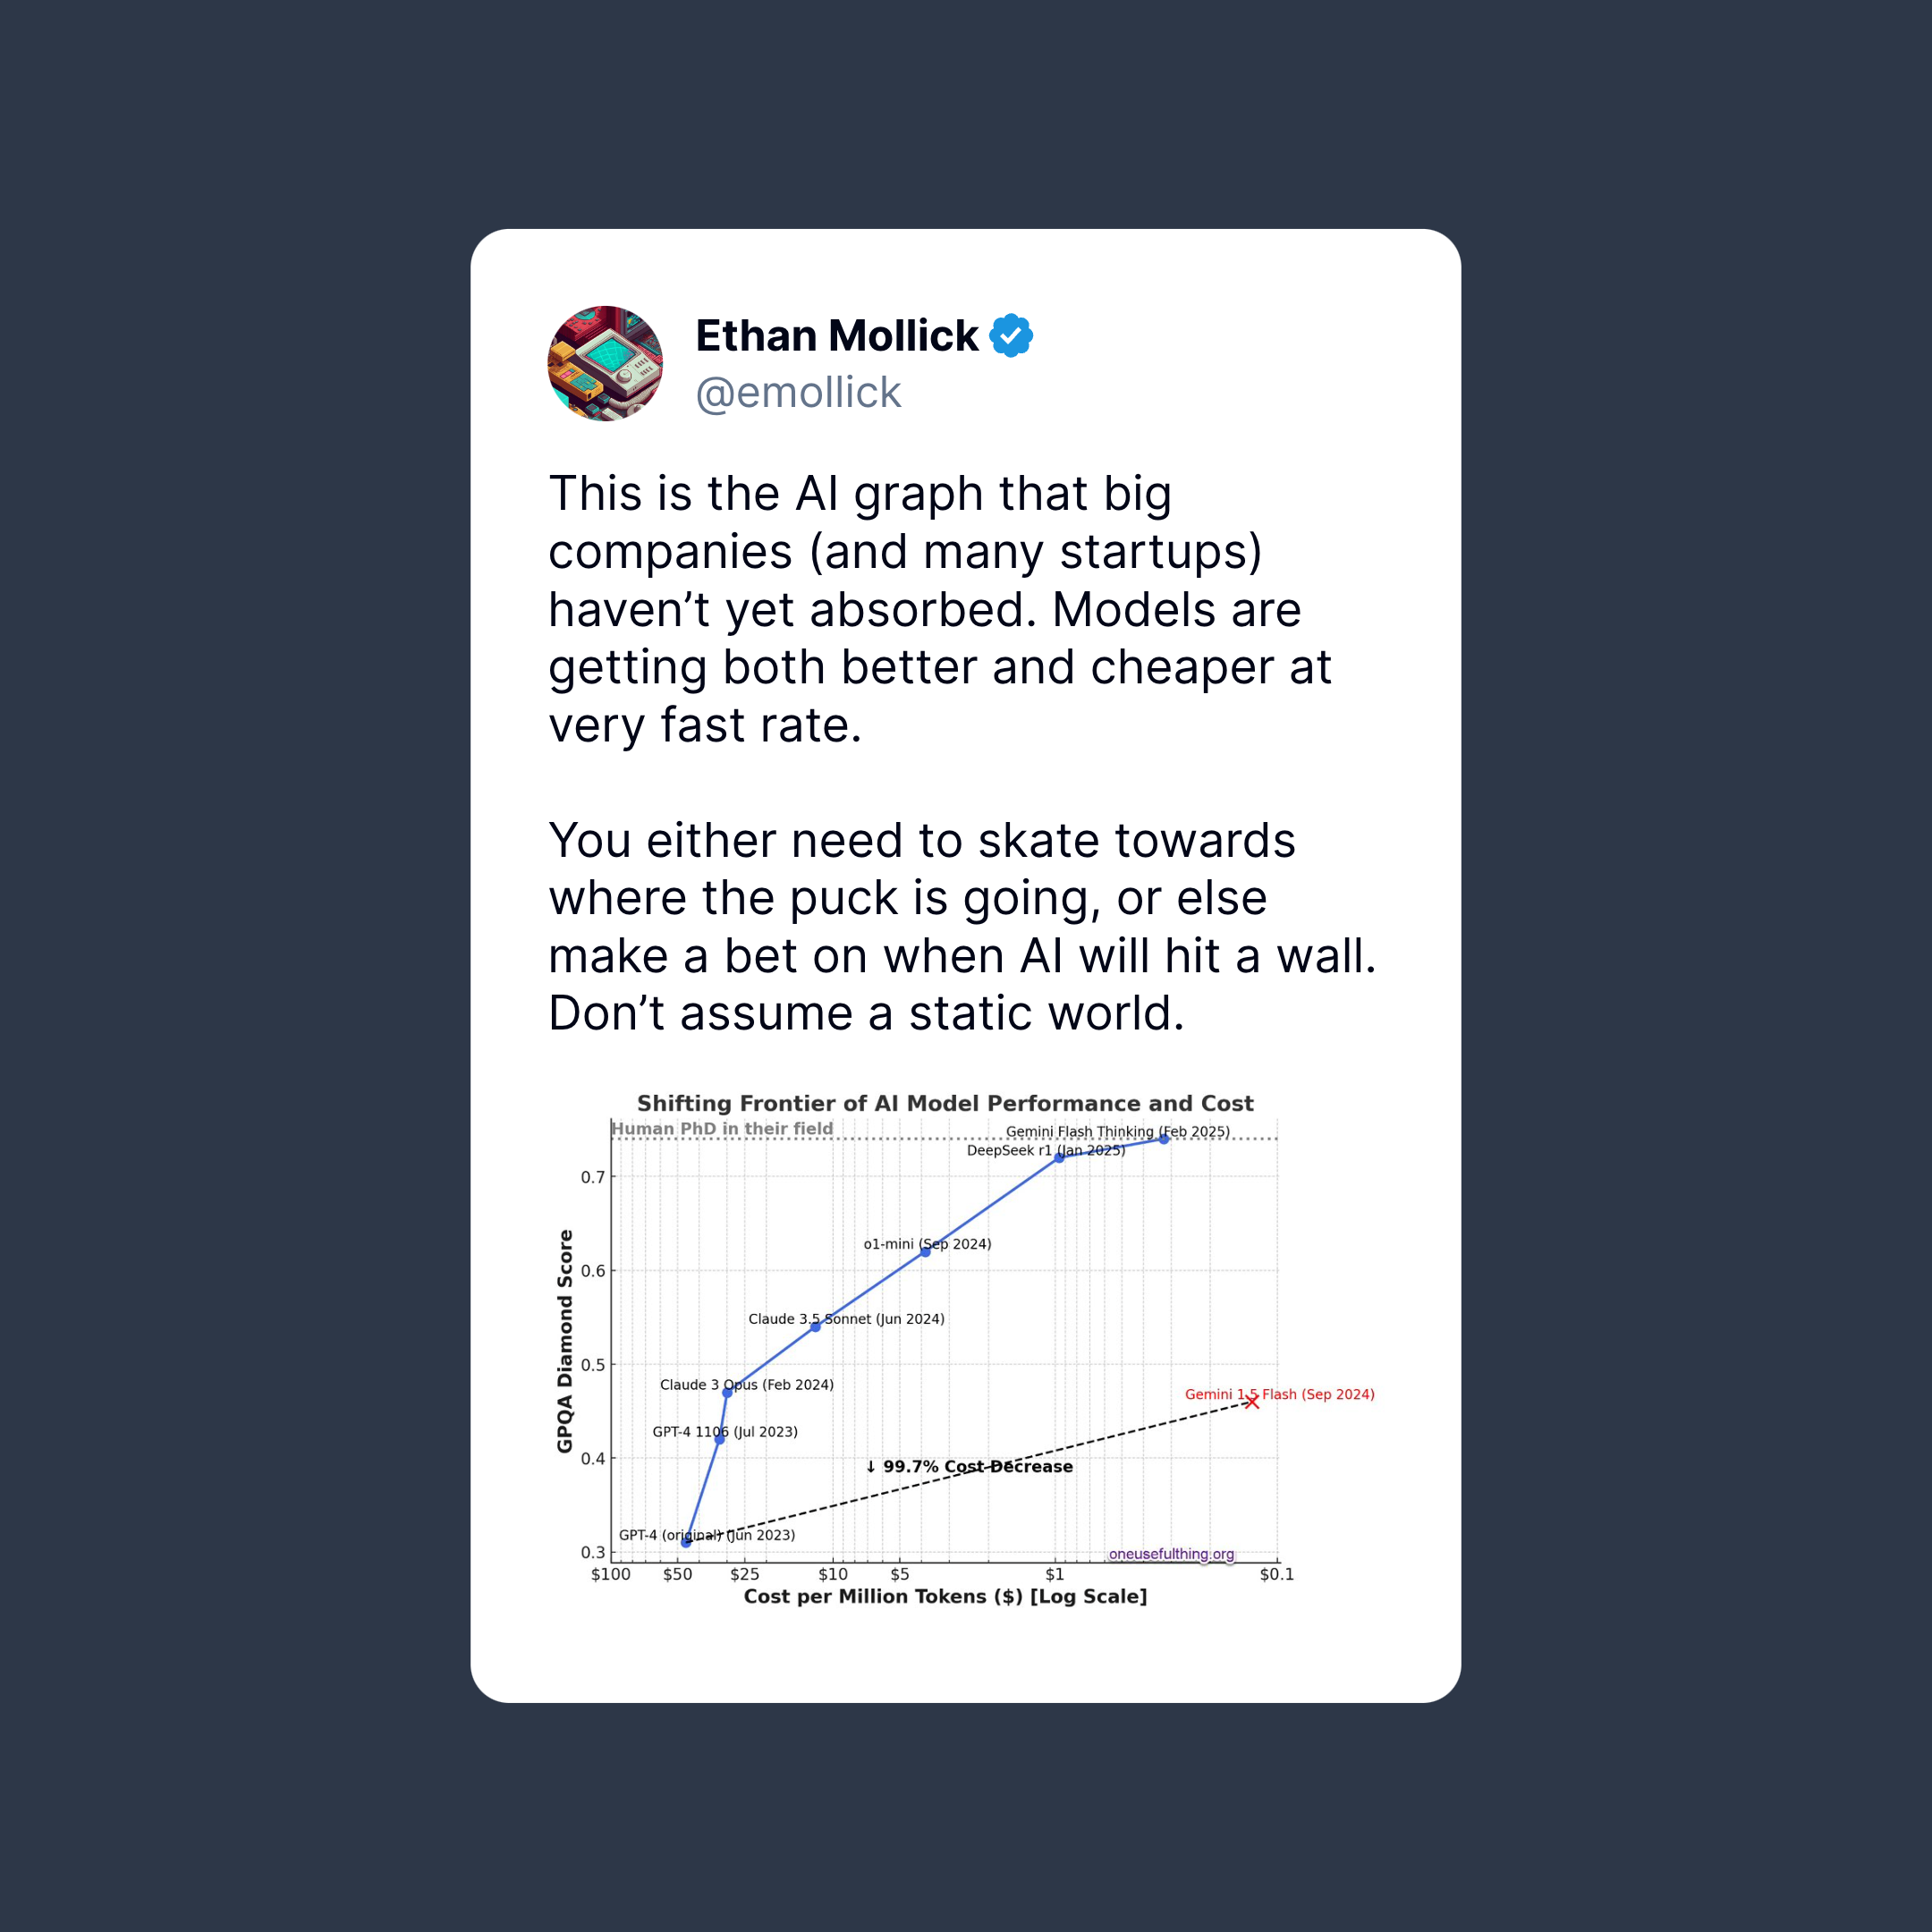This screenshot has width=1932, height=1932.
Task: Click Ethan Mollick's profile avatar
Action: 605,363
